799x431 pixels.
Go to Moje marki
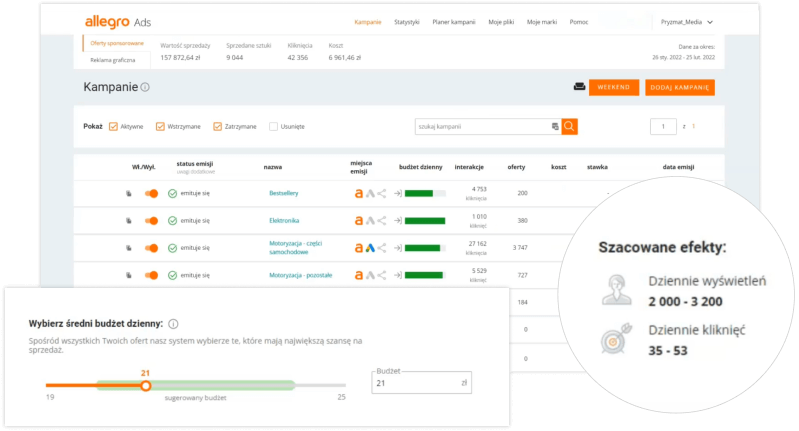click(542, 22)
